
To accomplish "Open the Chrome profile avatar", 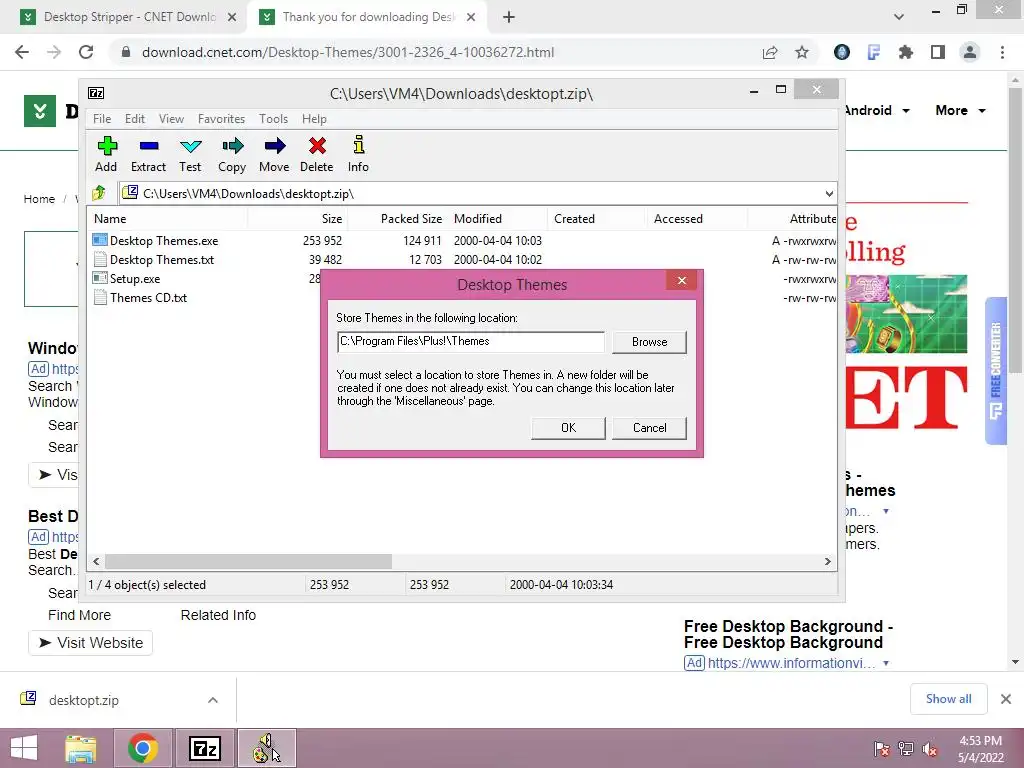I will click(970, 52).
